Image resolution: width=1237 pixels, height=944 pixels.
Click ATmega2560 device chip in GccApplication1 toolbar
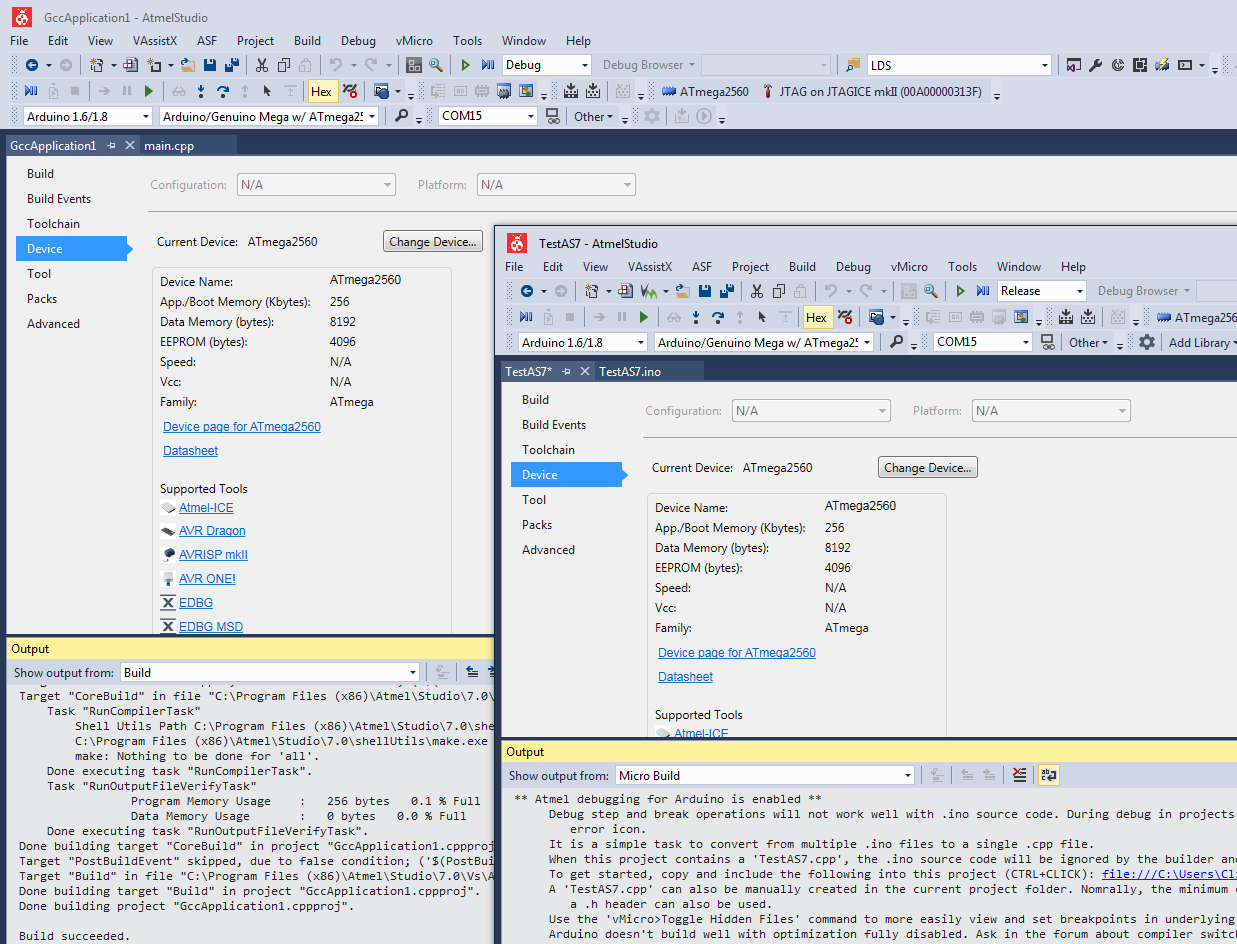pyautogui.click(x=705, y=91)
